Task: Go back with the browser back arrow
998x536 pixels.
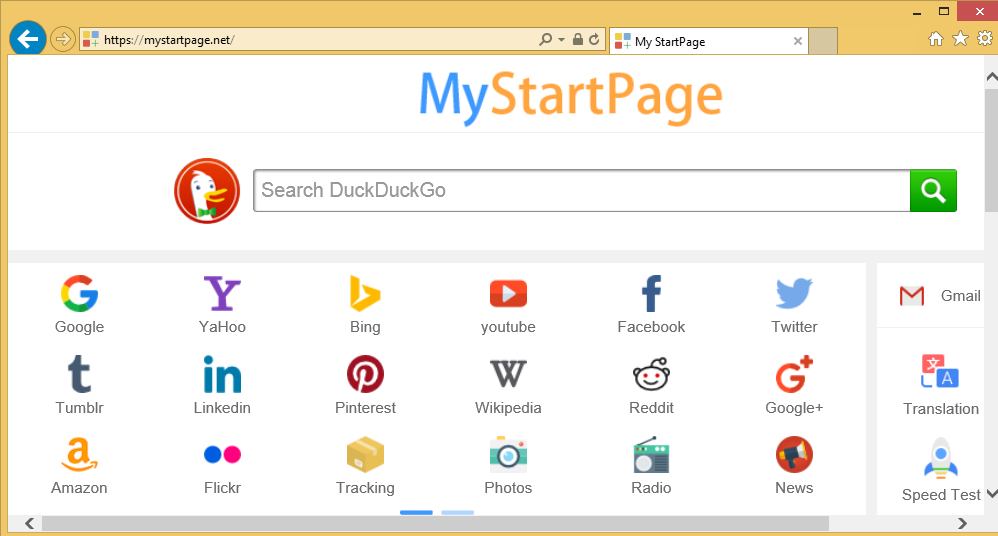Action: point(28,39)
